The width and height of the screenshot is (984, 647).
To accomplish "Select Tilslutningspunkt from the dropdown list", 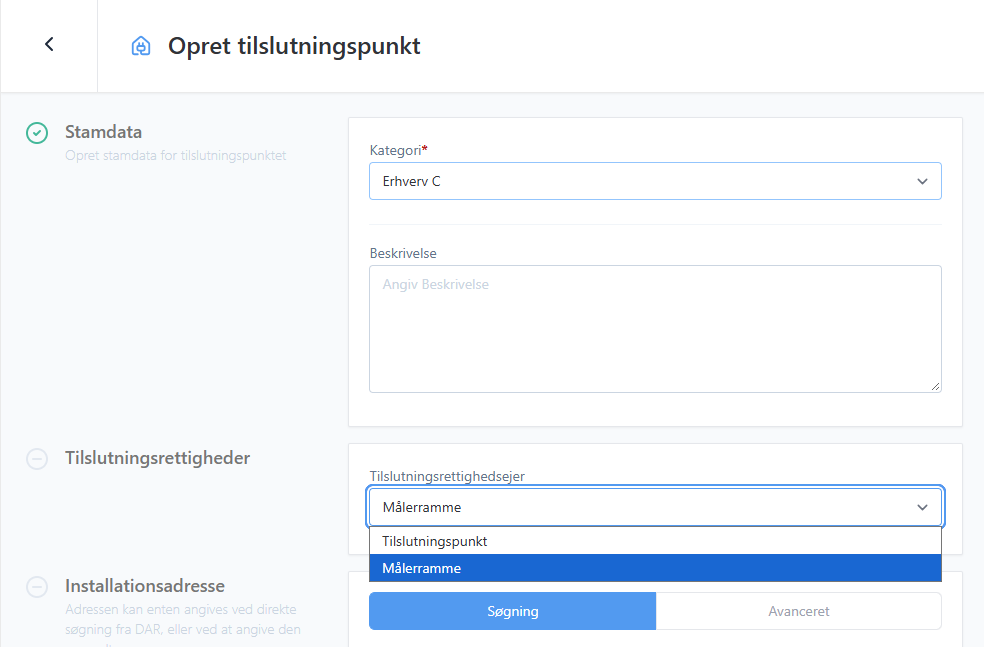I will [655, 541].
